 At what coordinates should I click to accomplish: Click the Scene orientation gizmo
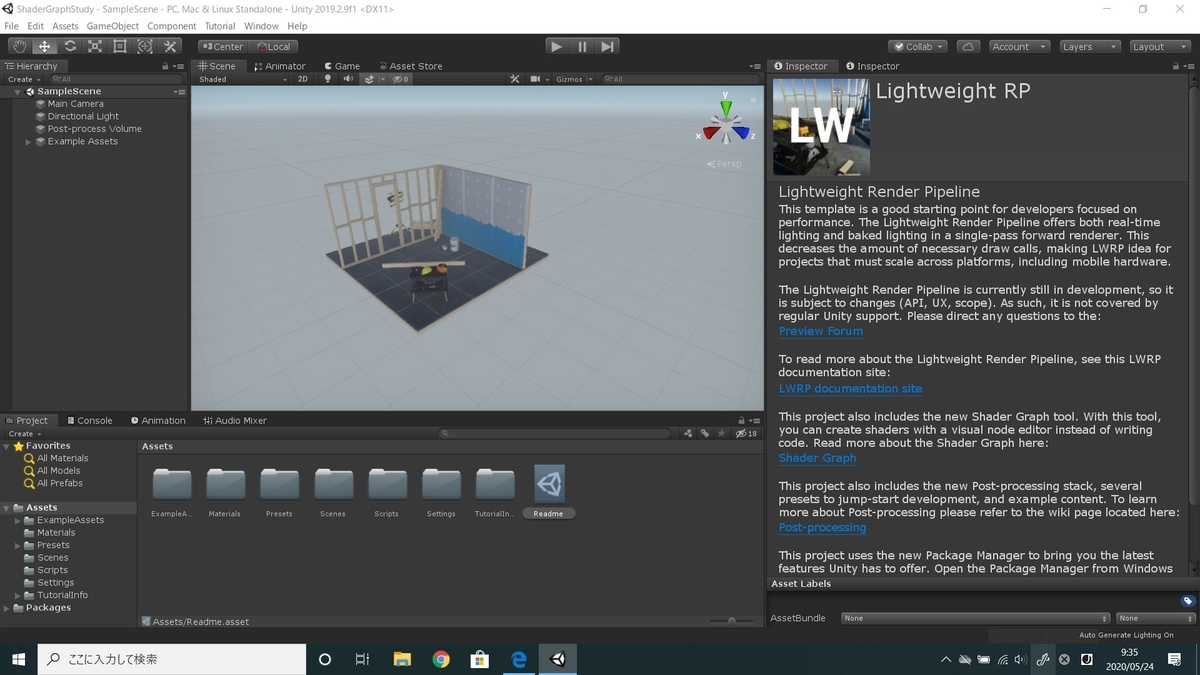click(726, 123)
